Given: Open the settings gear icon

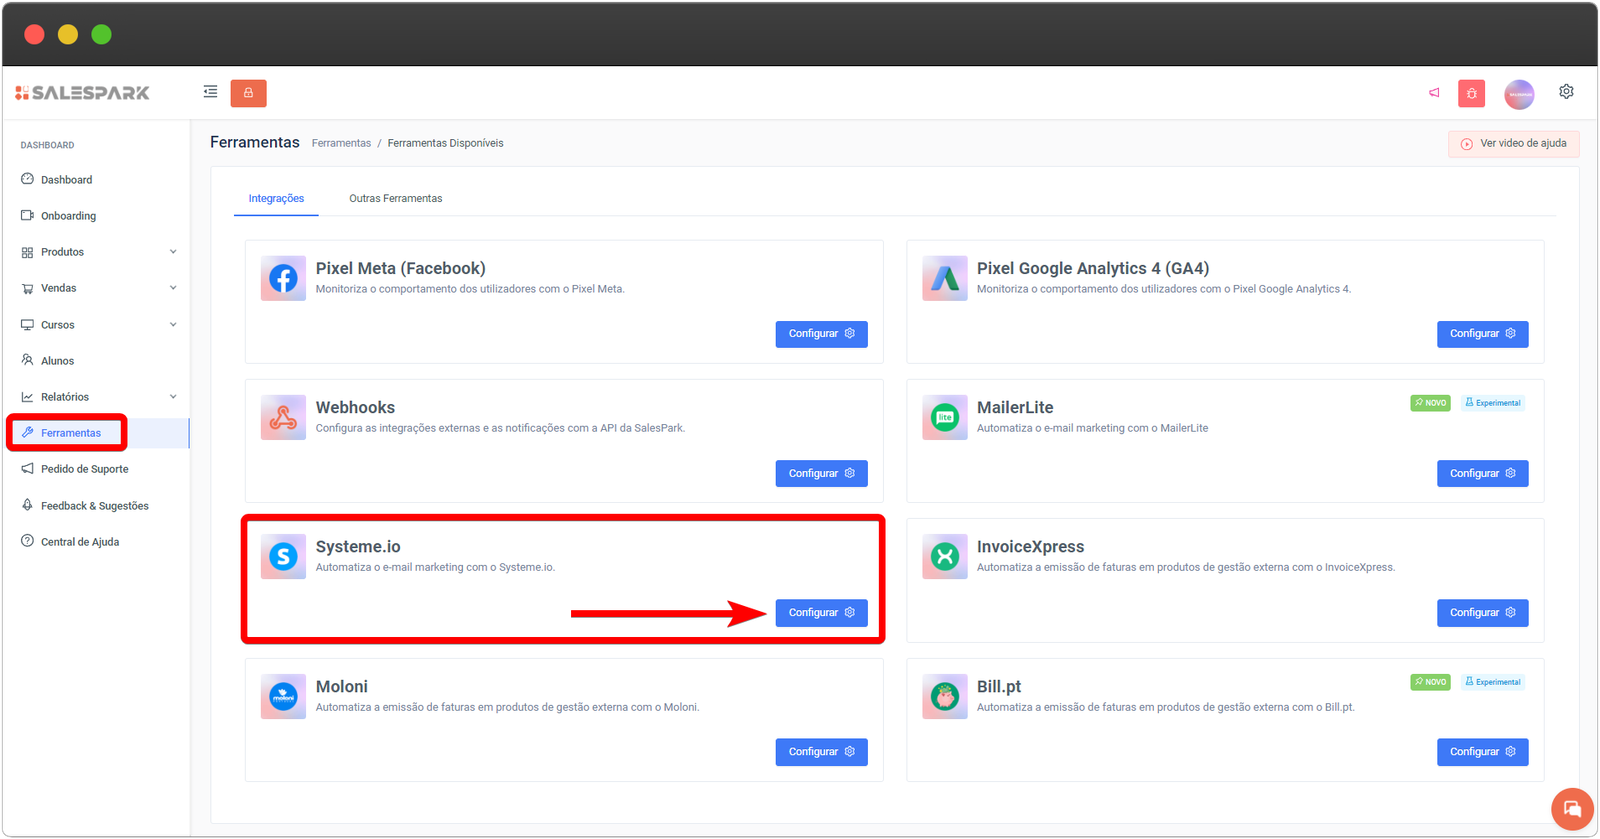Looking at the screenshot, I should (x=1566, y=92).
